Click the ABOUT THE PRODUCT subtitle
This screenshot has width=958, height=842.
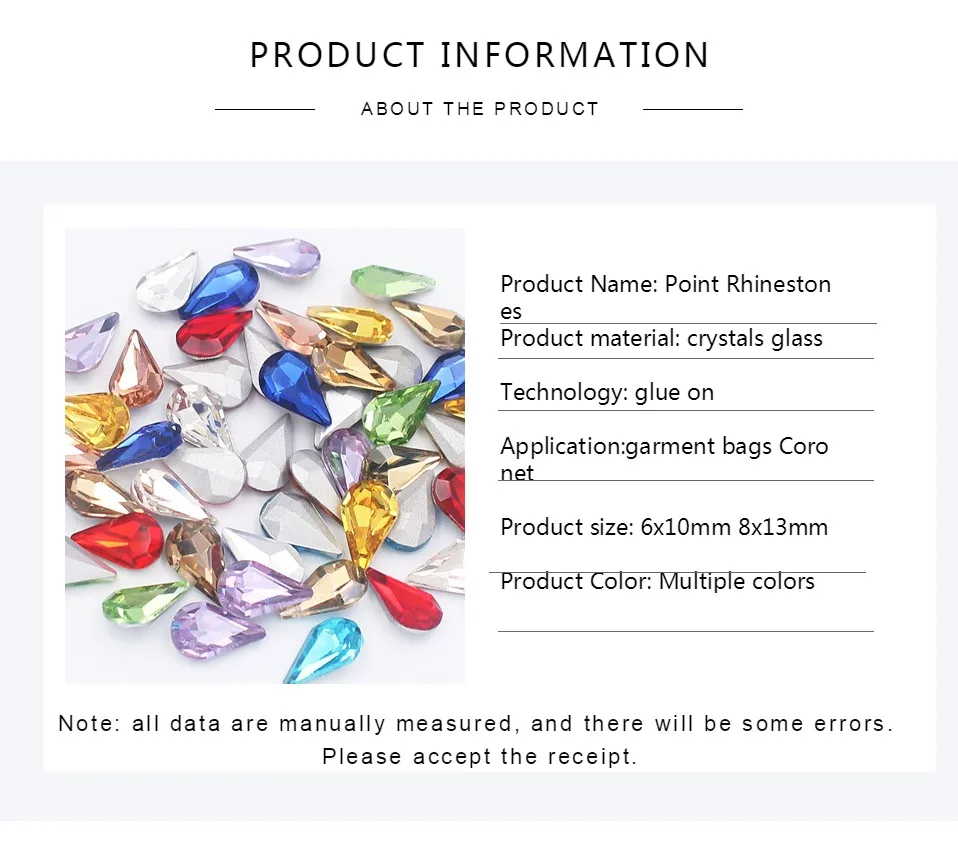coord(480,109)
